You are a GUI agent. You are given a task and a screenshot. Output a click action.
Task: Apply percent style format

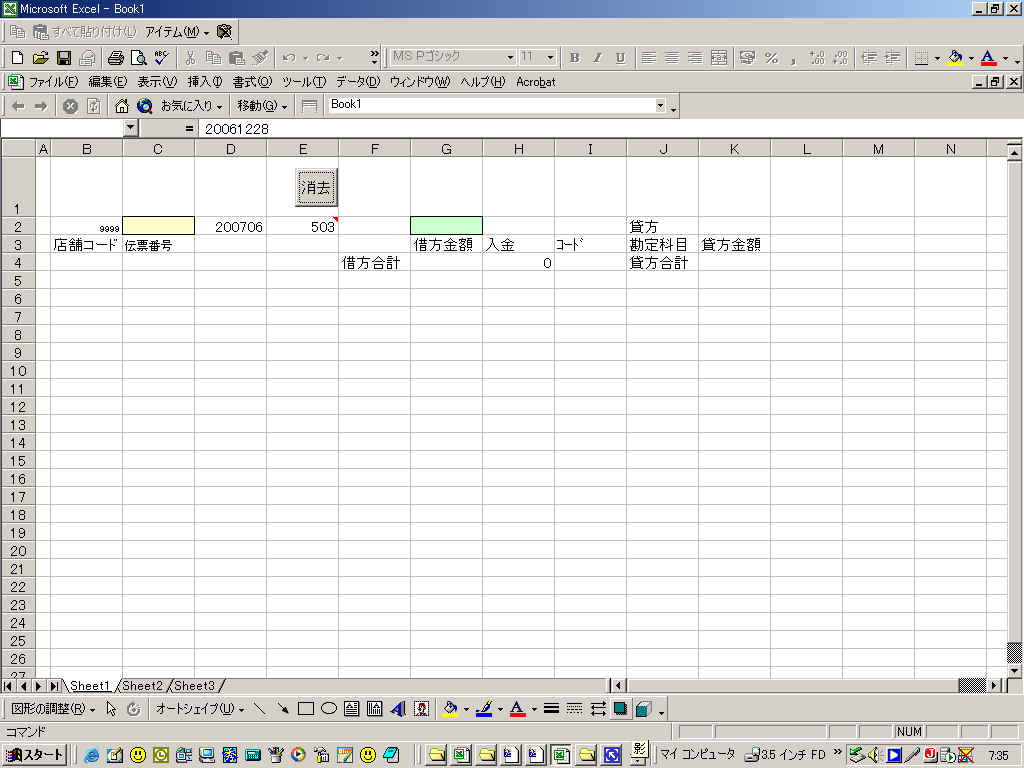[771, 57]
